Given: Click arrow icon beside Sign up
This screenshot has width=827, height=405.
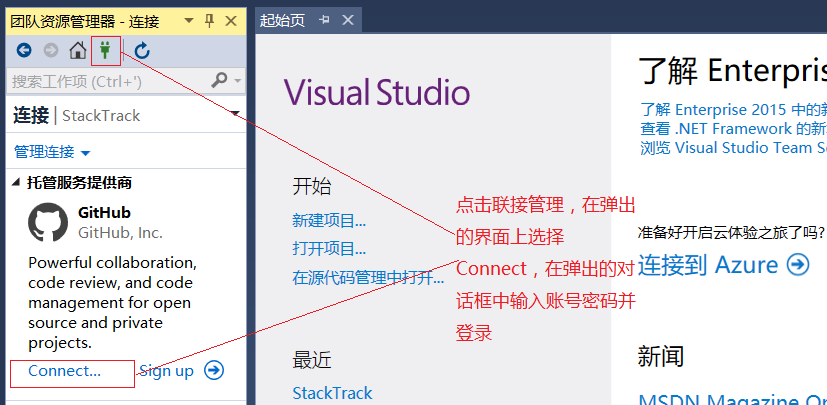Looking at the screenshot, I should (214, 370).
